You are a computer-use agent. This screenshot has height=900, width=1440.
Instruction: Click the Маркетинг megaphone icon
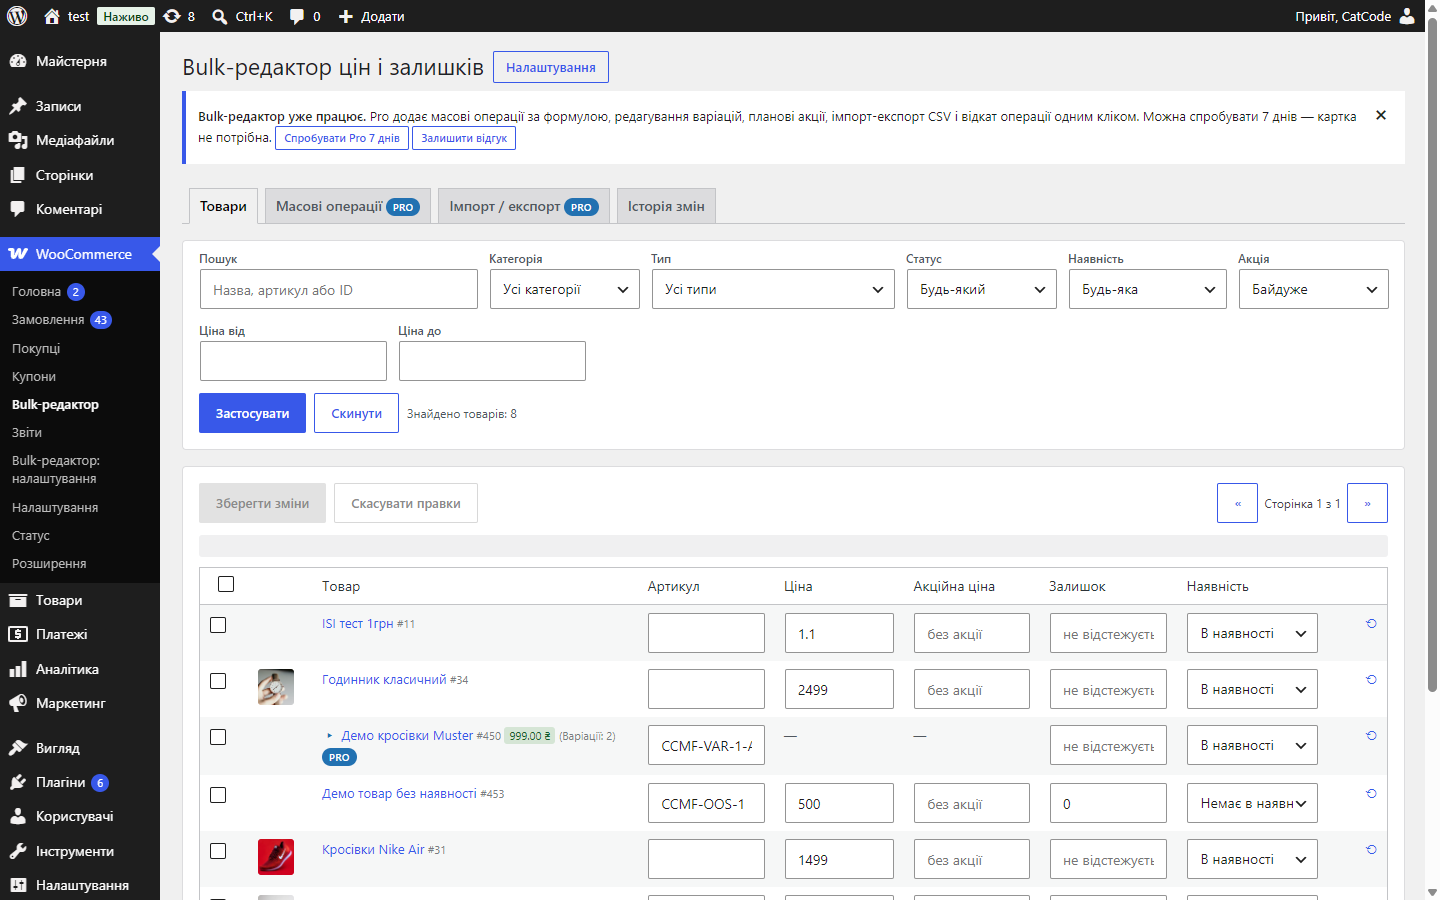(18, 703)
